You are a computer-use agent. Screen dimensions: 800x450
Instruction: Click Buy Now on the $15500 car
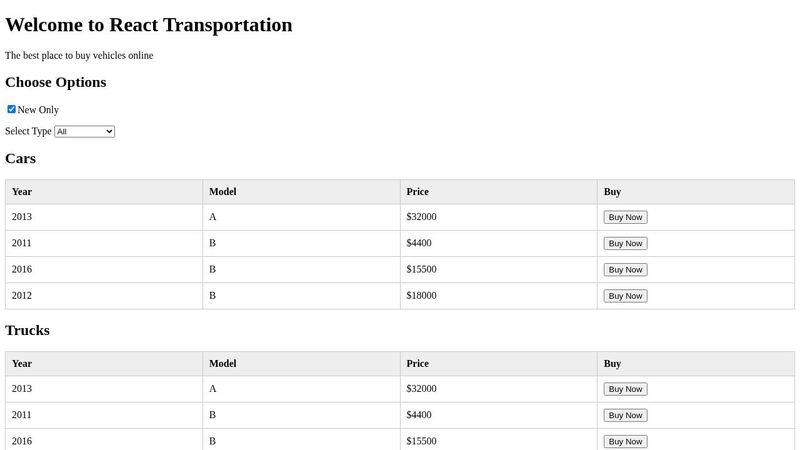click(625, 269)
